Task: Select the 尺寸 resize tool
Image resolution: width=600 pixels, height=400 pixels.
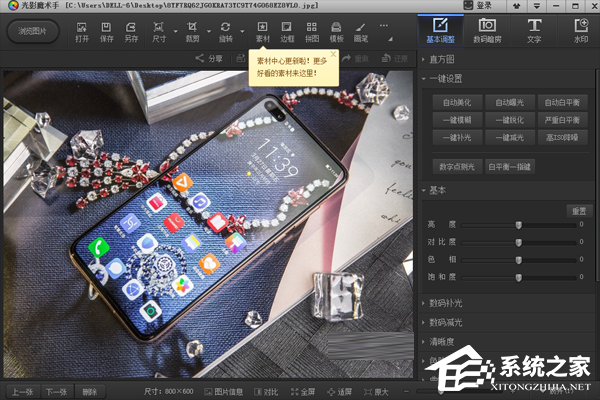Action: click(158, 32)
